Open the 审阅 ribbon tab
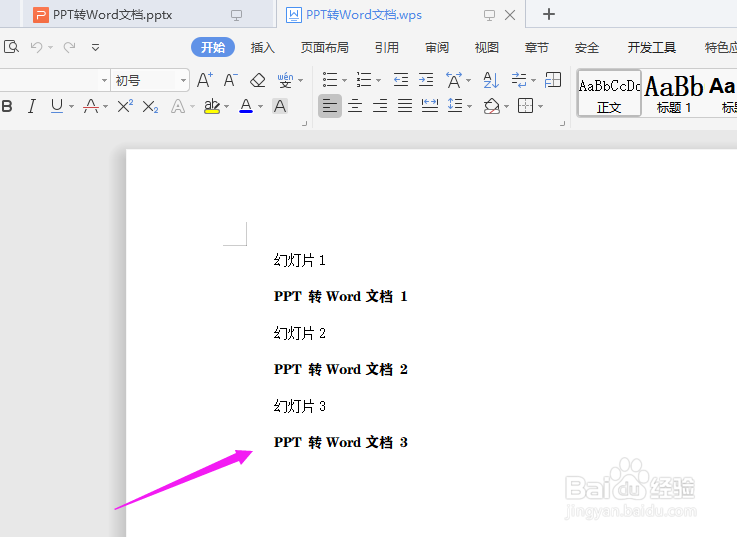The image size is (737, 537). 437,47
